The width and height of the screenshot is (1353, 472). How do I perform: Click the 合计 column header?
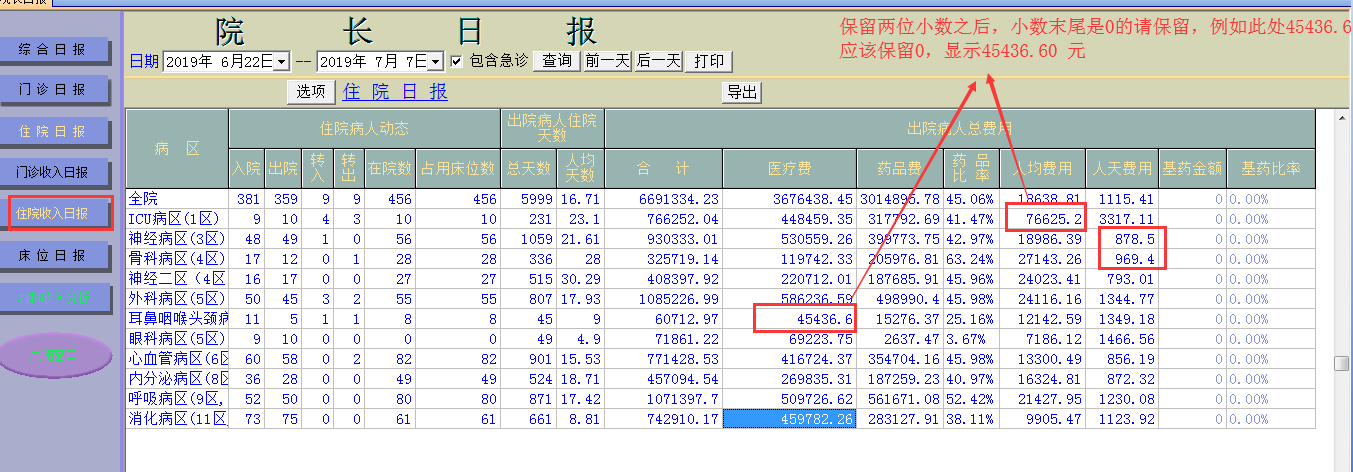coord(663,168)
